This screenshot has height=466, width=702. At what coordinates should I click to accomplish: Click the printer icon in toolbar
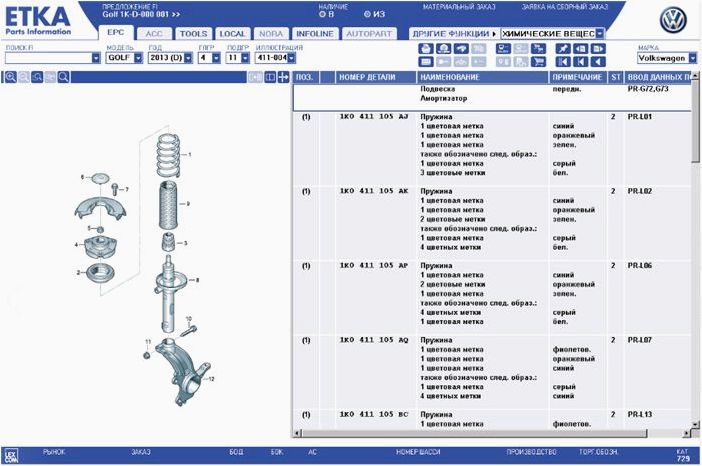[426, 48]
